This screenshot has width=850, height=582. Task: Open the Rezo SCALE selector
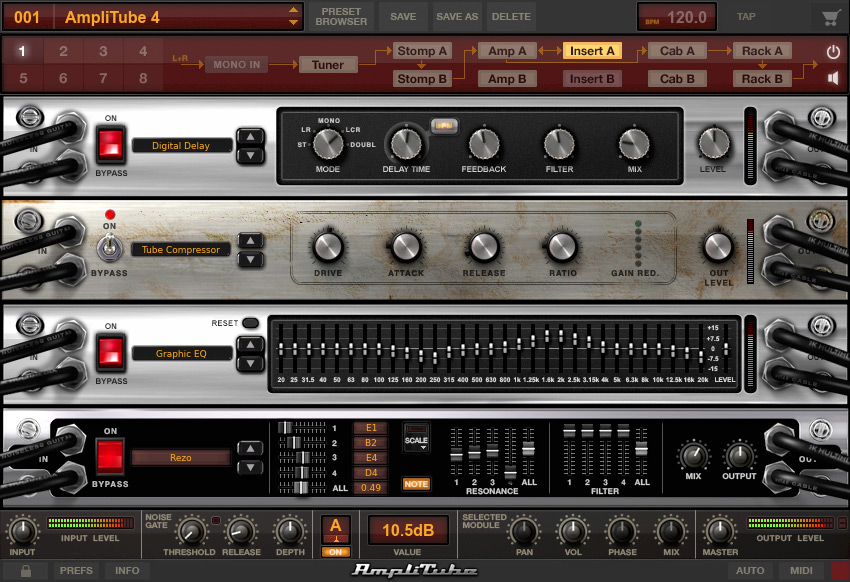click(x=416, y=438)
